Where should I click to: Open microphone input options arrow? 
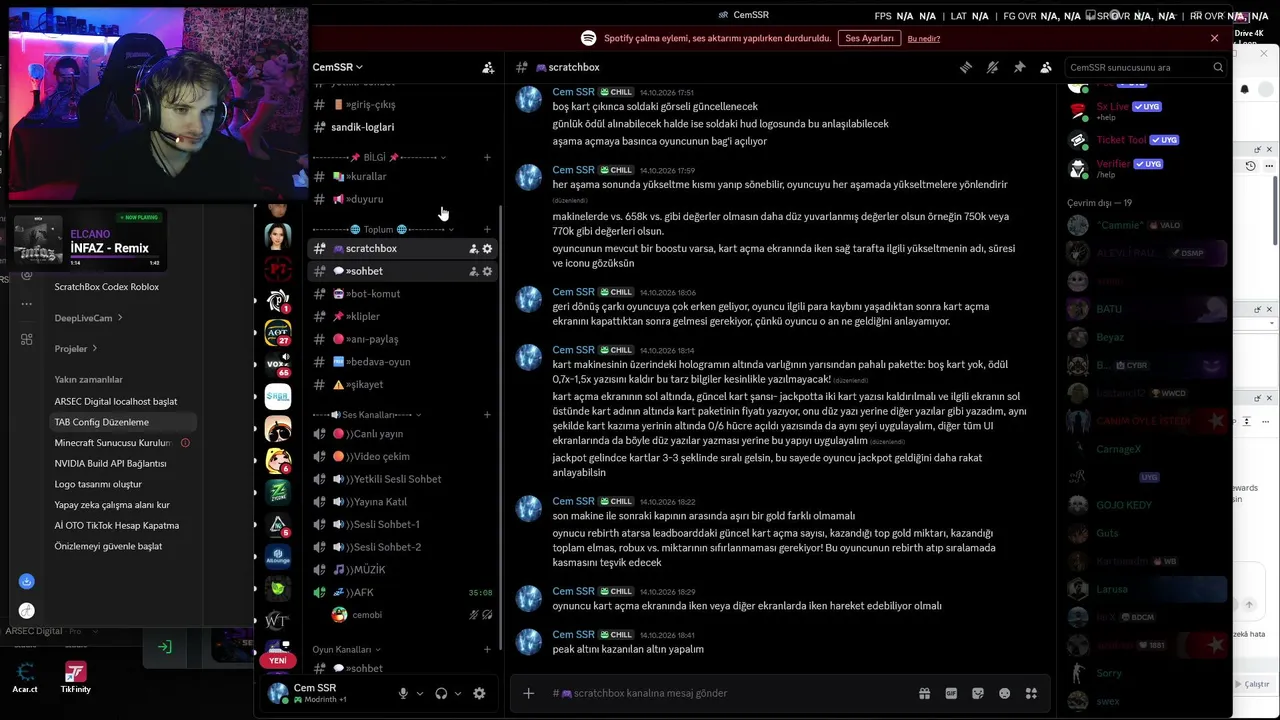[420, 693]
